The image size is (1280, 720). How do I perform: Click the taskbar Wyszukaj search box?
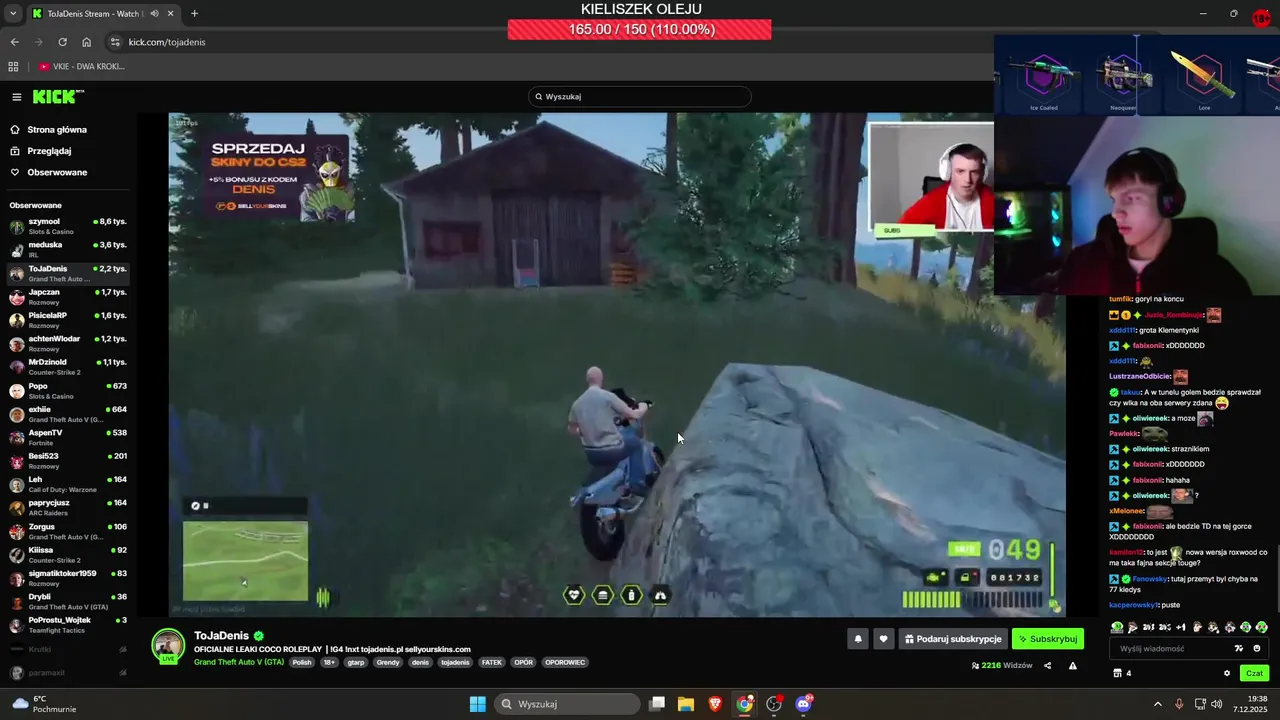(x=567, y=704)
